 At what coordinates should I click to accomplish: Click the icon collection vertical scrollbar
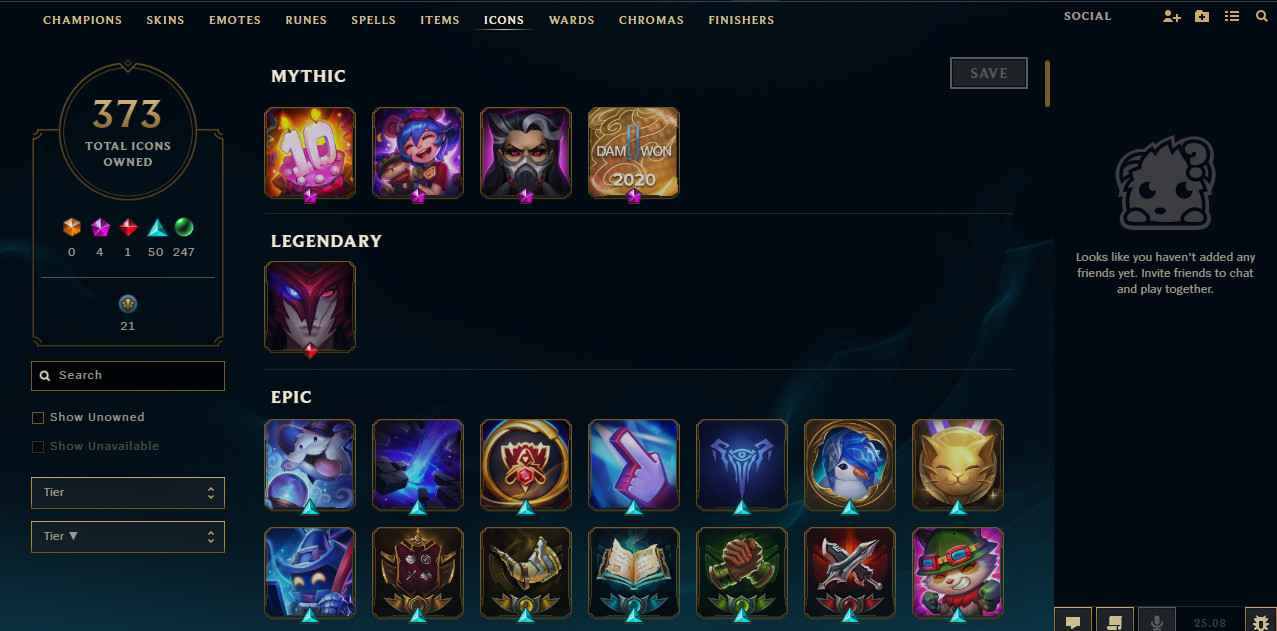pyautogui.click(x=1047, y=84)
